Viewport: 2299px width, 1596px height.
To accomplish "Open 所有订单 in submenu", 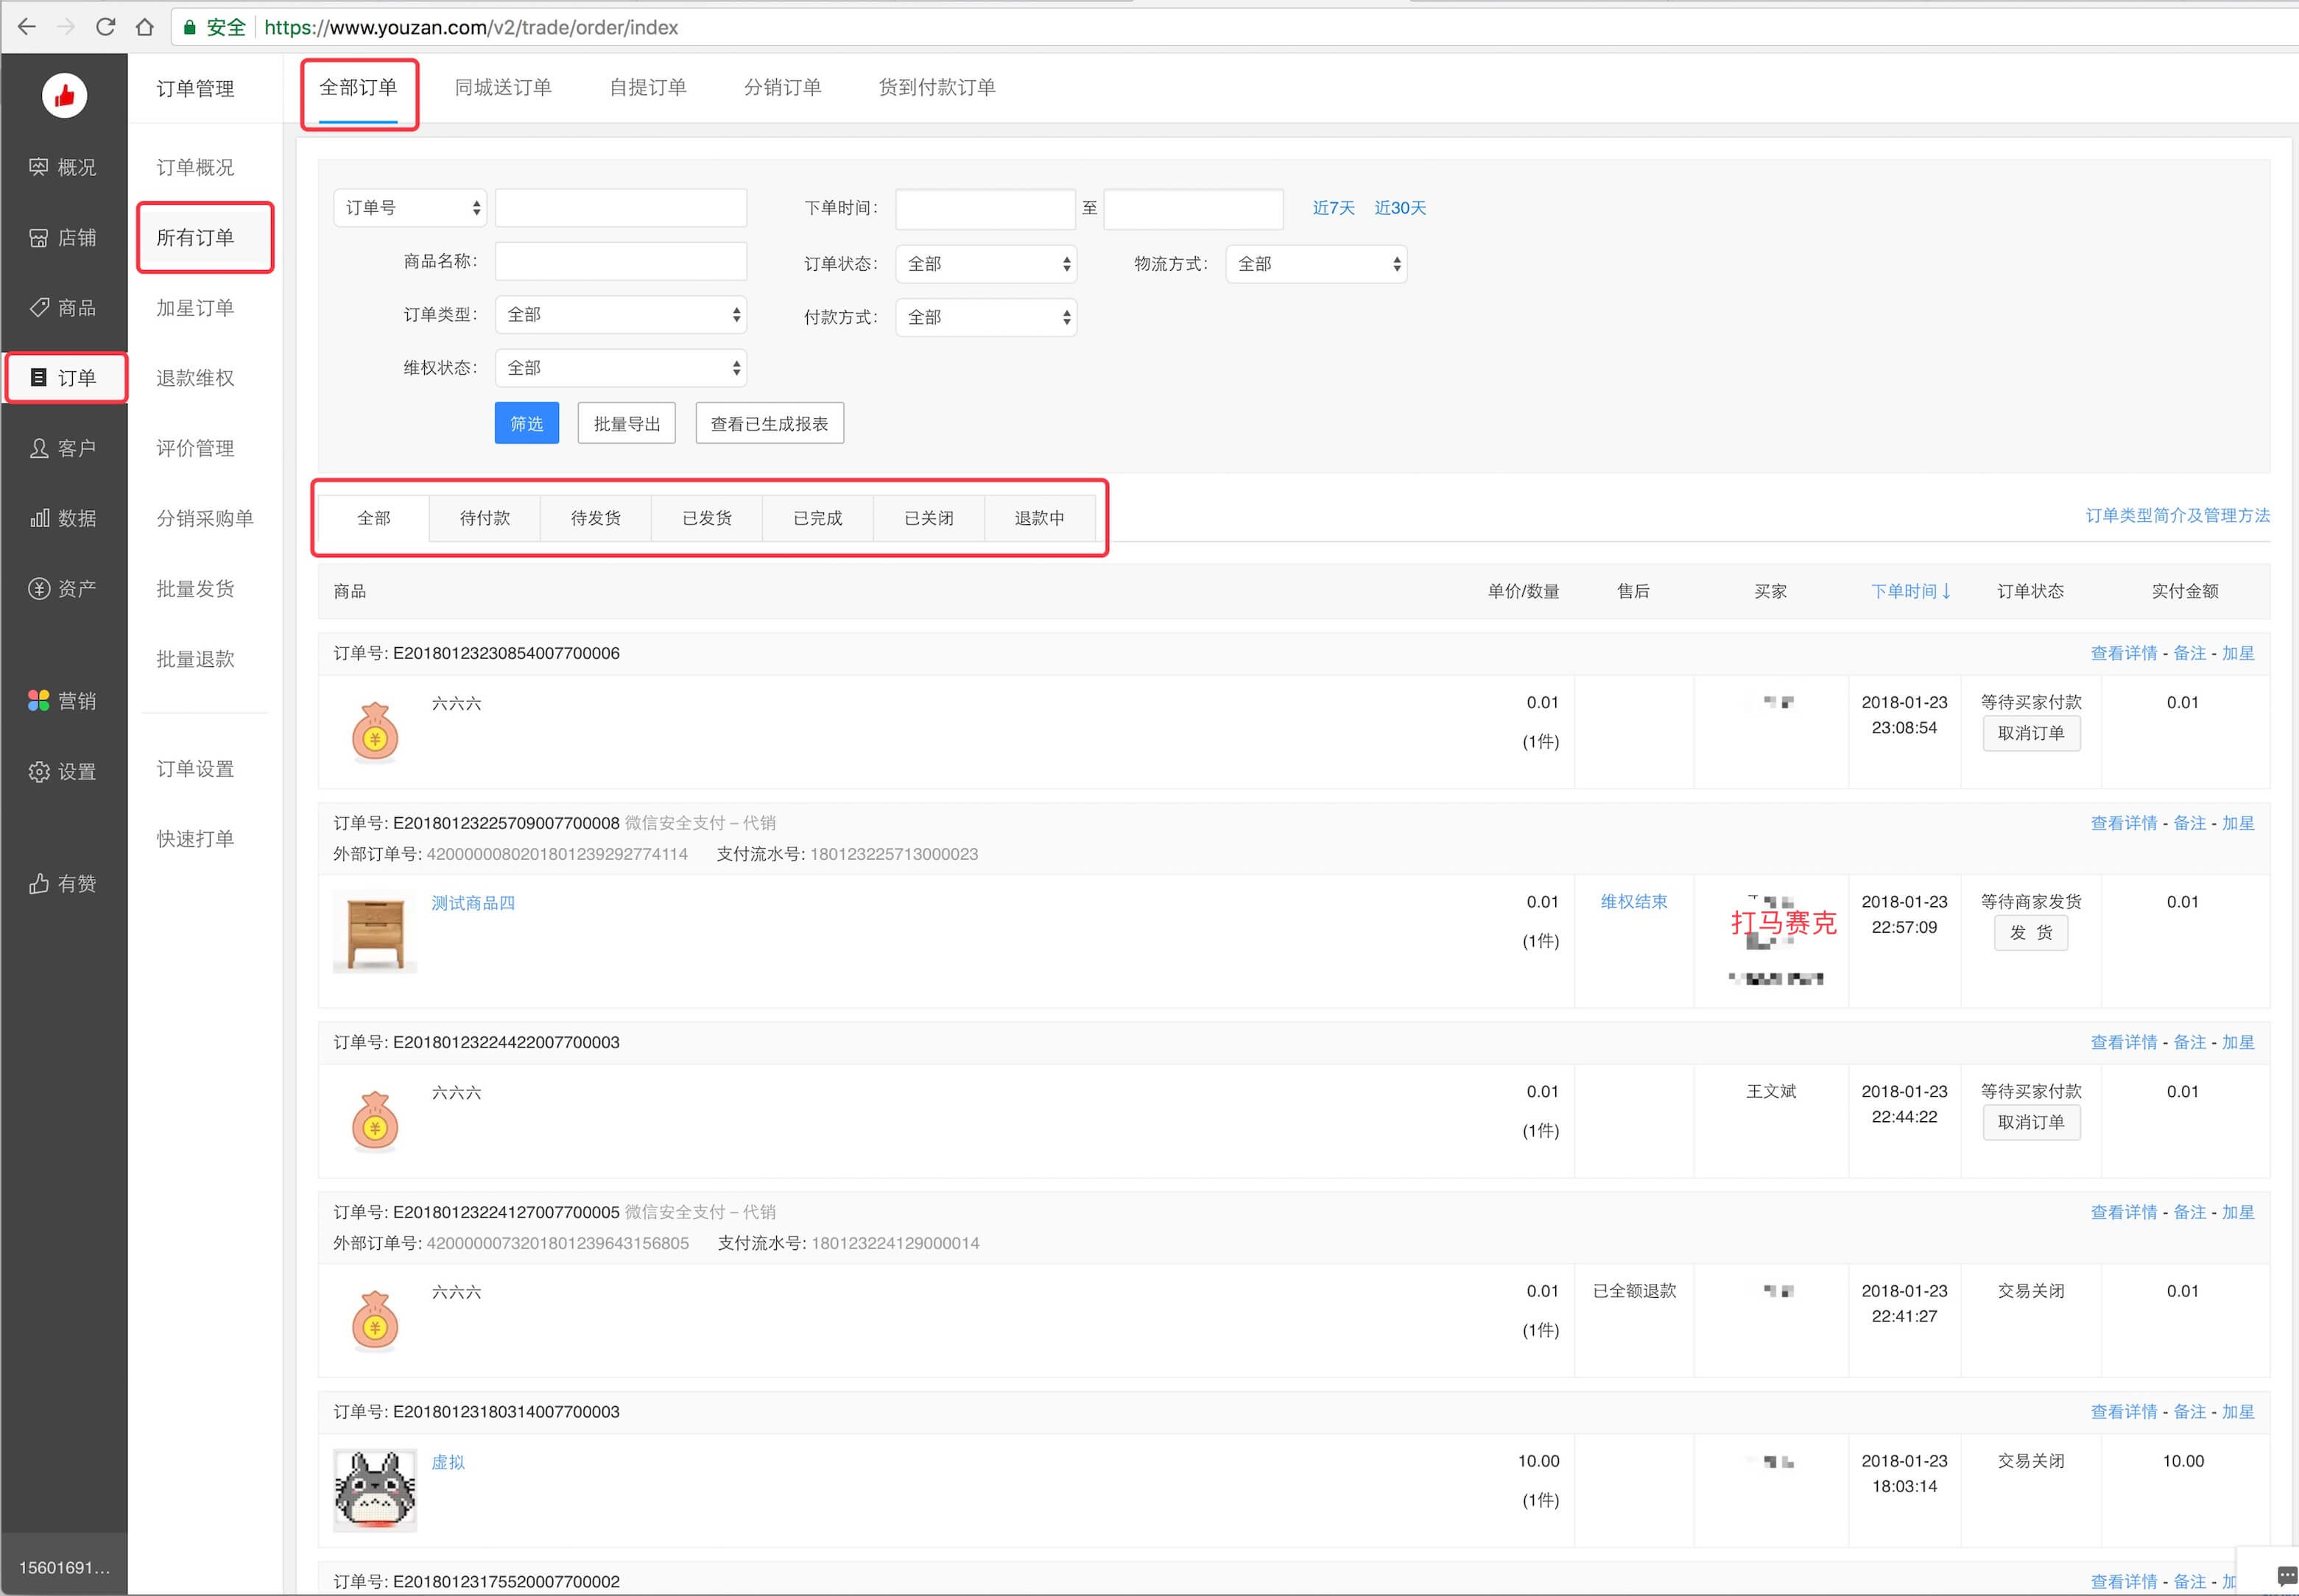I will coord(195,237).
